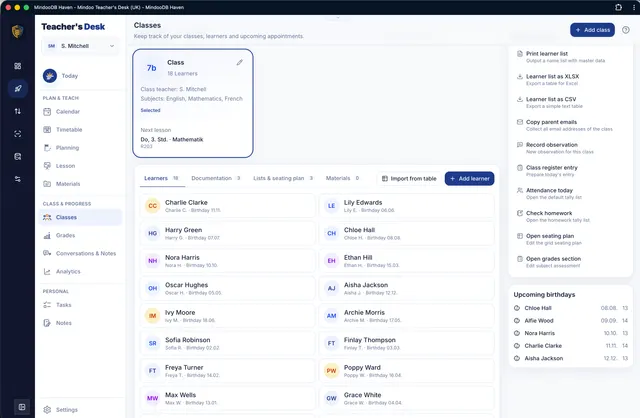
Task: Open Grades in the sidebar
Action: 80,236
